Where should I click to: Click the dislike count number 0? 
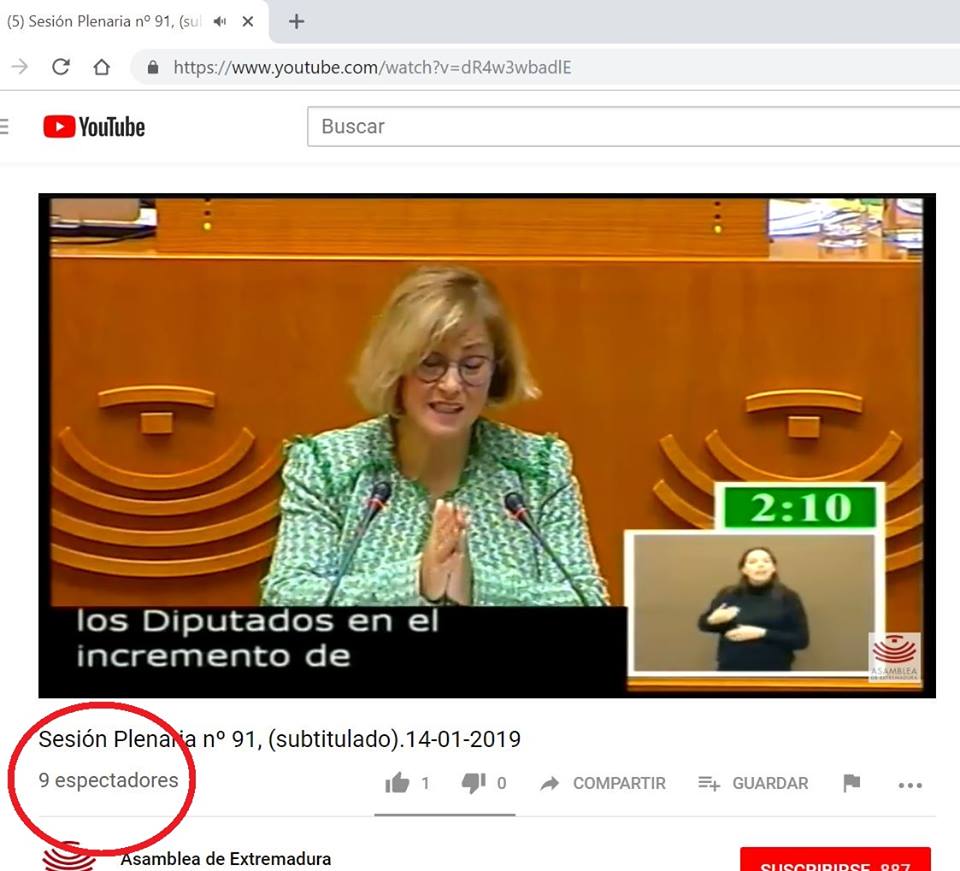(501, 783)
